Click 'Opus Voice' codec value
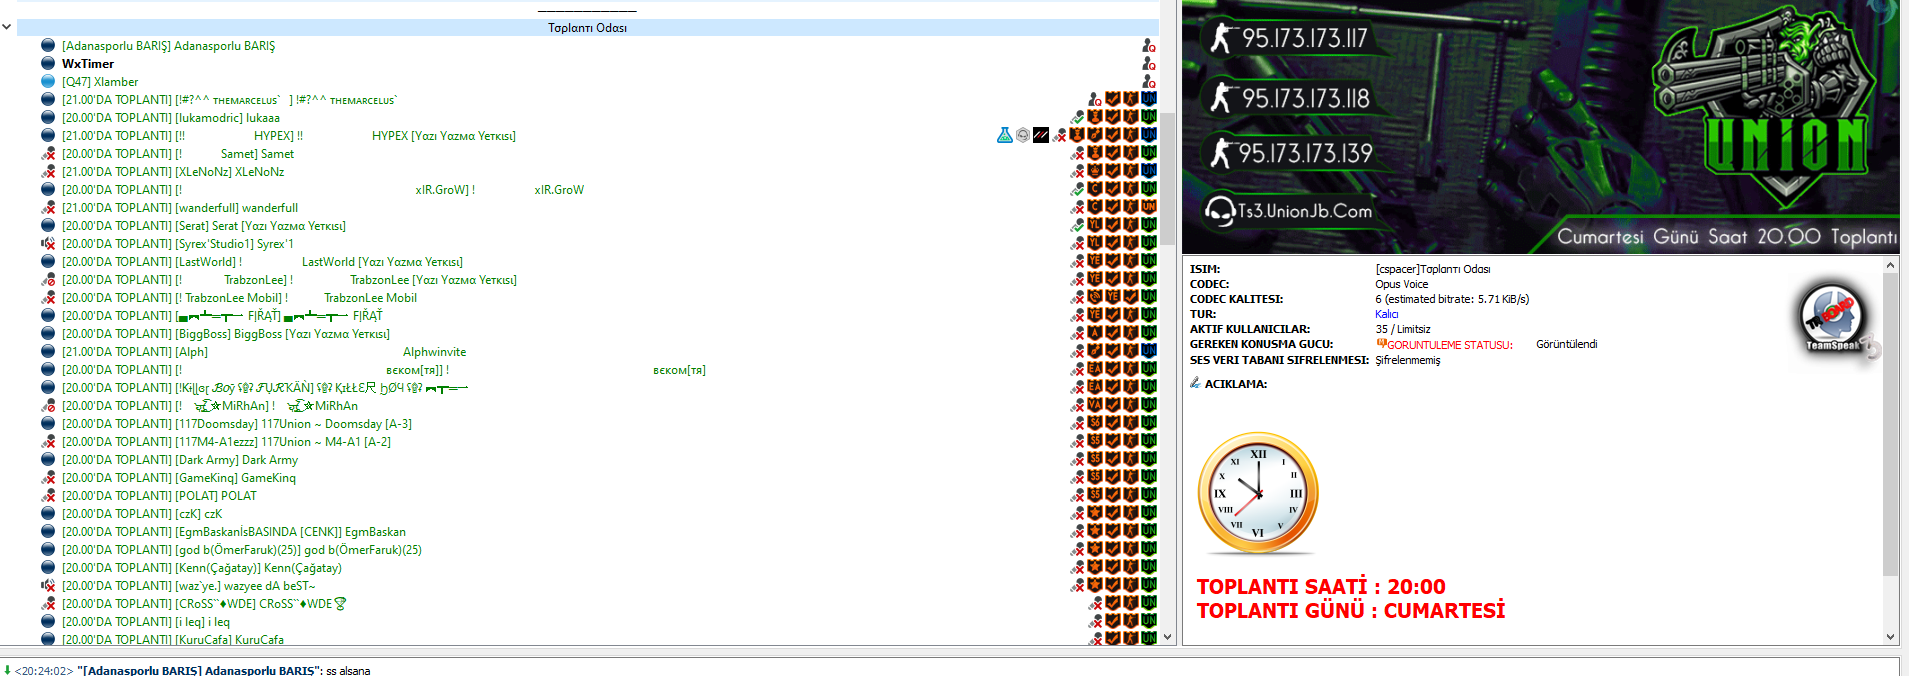Image resolution: width=1909 pixels, height=676 pixels. 1401,284
